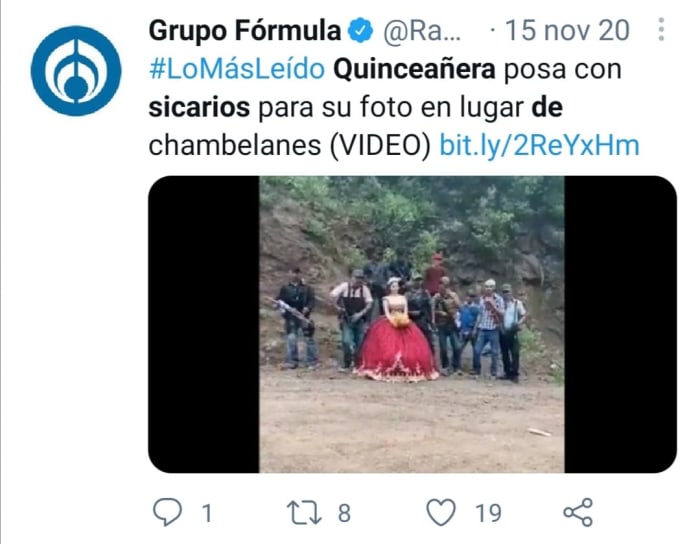
Task: Click the @Ra... username handle
Action: click(x=422, y=31)
